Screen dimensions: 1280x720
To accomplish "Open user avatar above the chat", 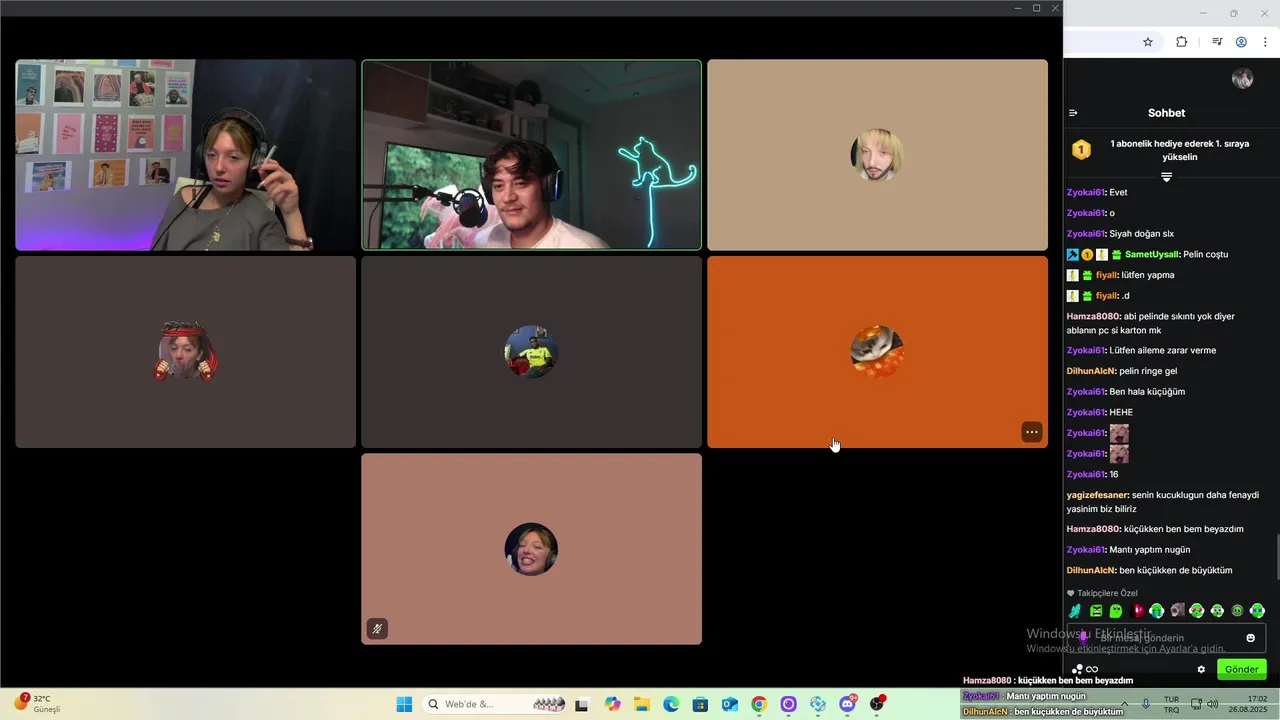I will [1243, 79].
